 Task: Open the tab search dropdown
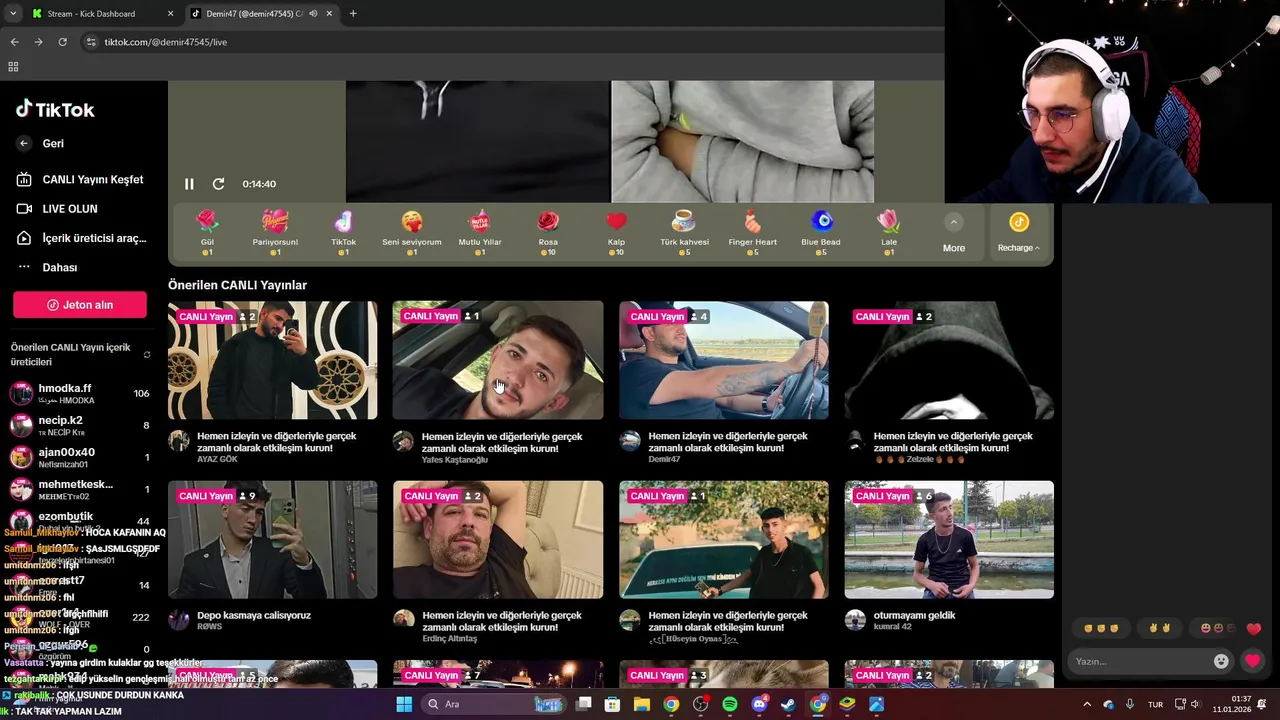pyautogui.click(x=13, y=14)
